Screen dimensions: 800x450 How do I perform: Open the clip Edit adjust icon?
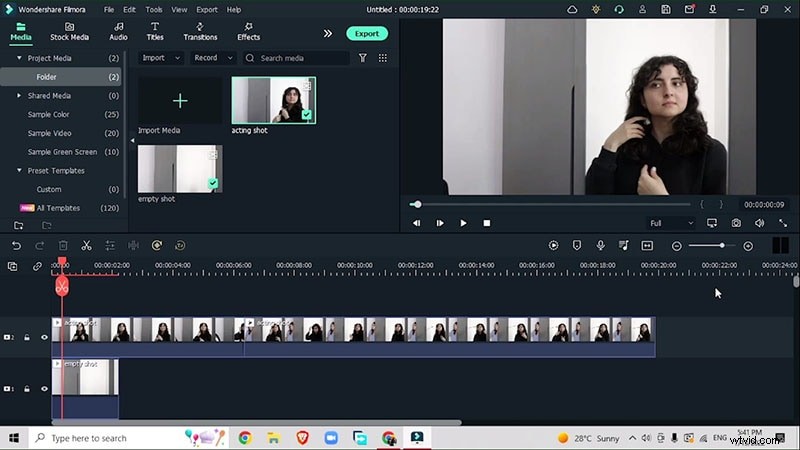coord(110,246)
